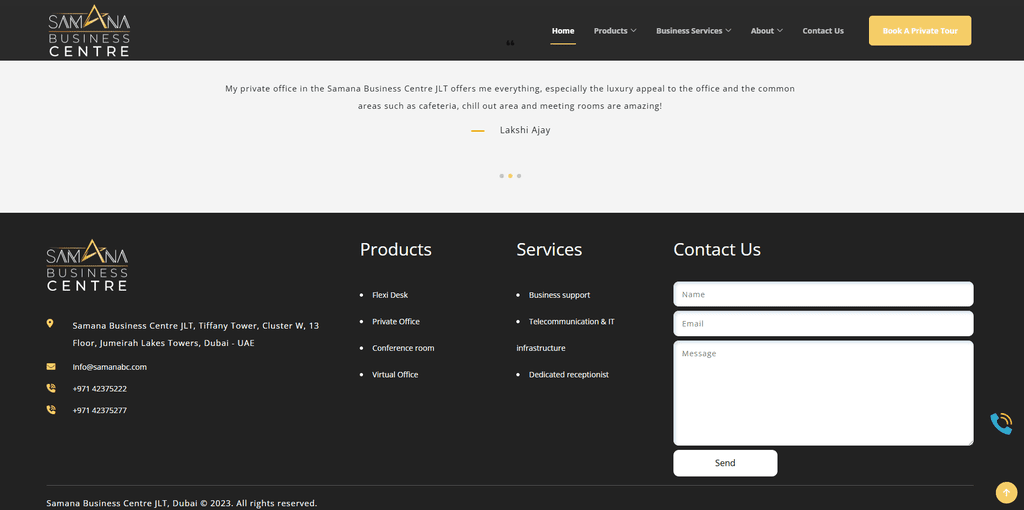1024x510 pixels.
Task: Click the testimonial paragraph about private office
Action: tap(510, 97)
